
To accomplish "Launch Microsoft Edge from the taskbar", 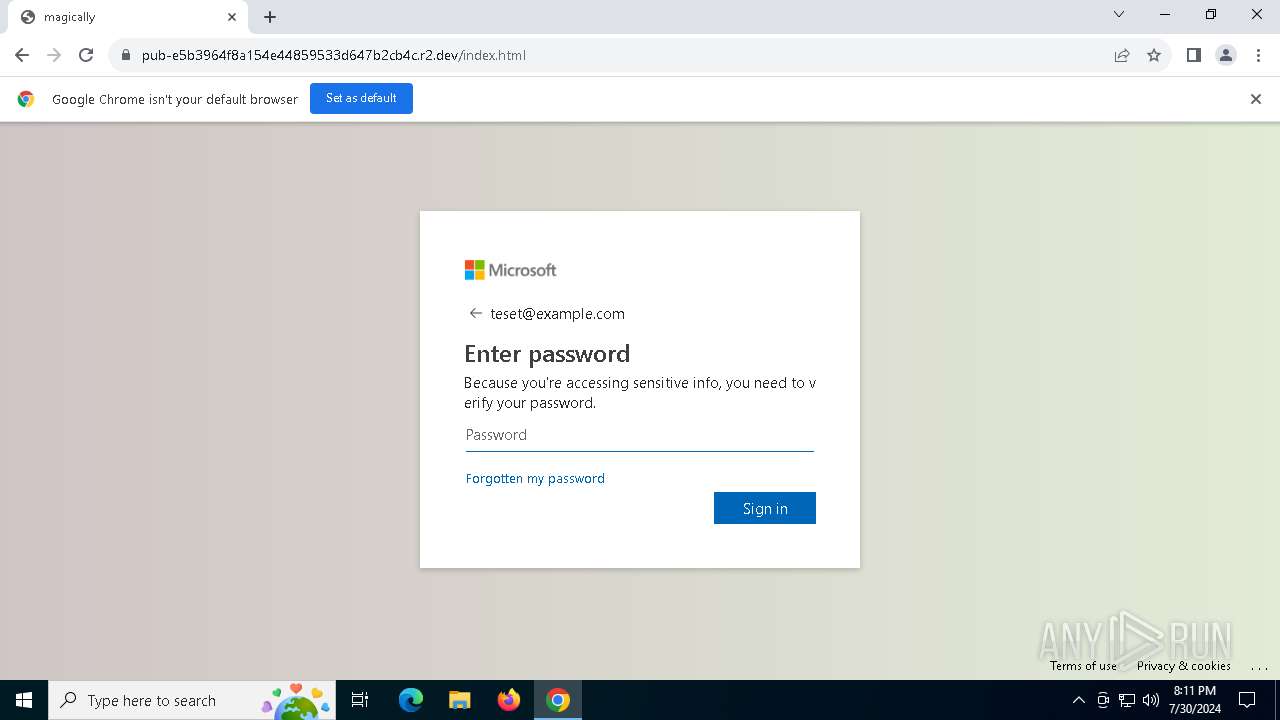I will 411,700.
